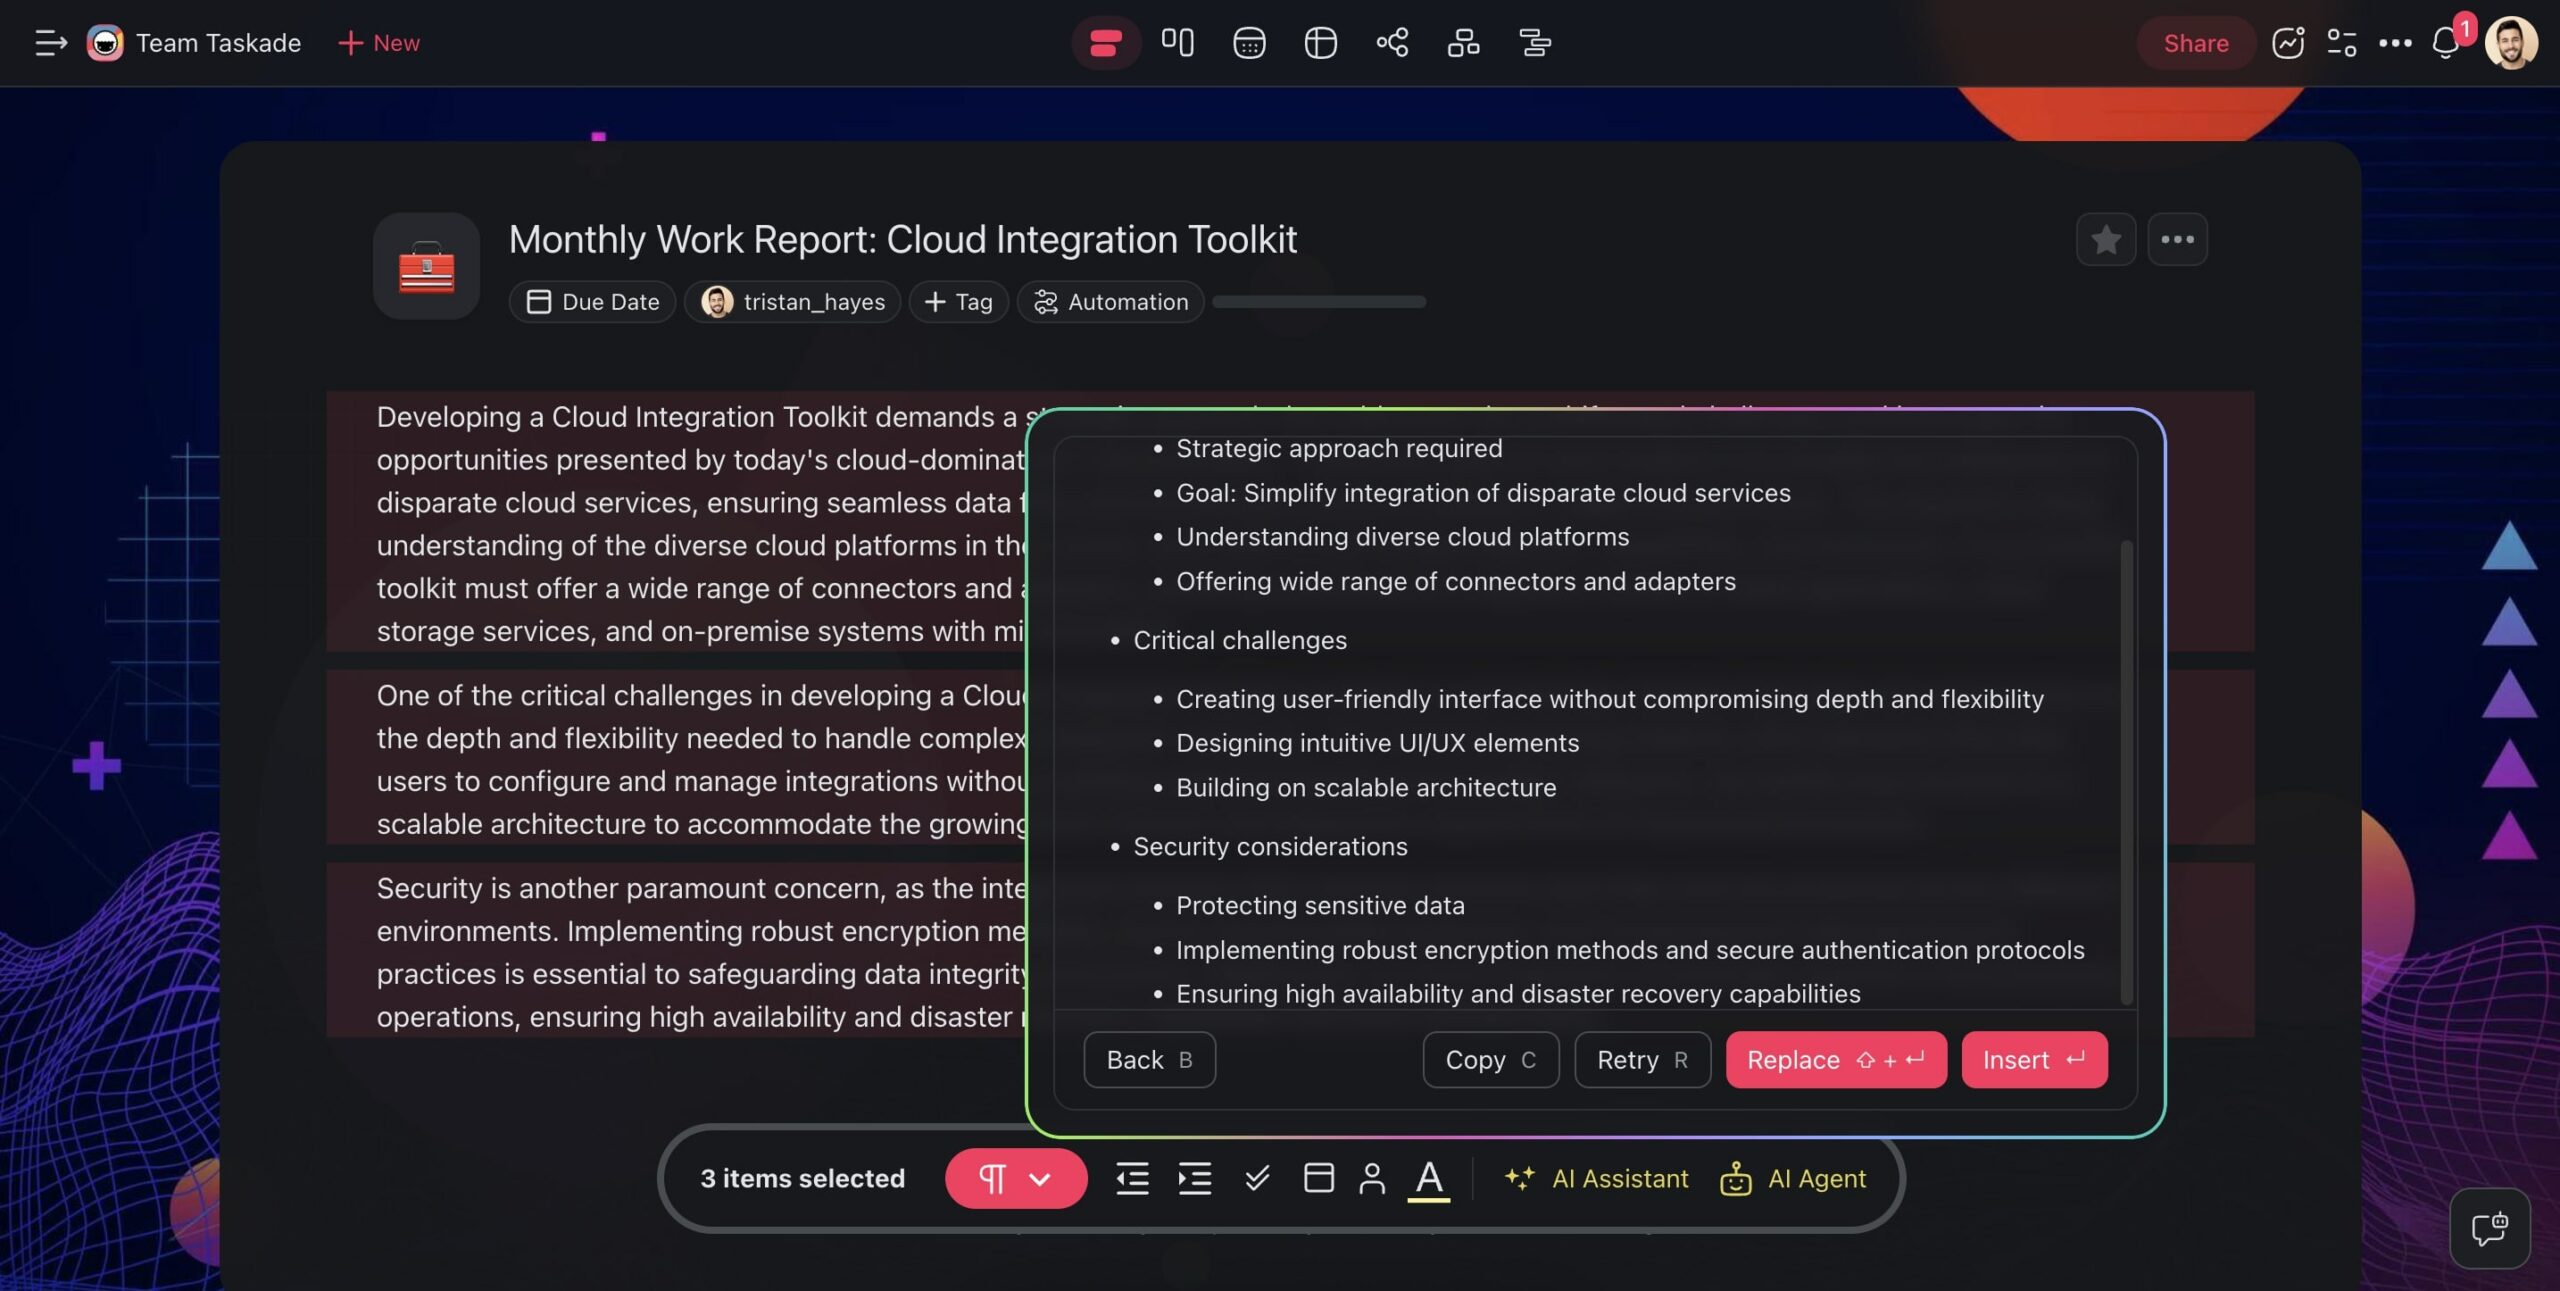Open text highlight color picker
The image size is (2560, 1291).
pos(1429,1178)
